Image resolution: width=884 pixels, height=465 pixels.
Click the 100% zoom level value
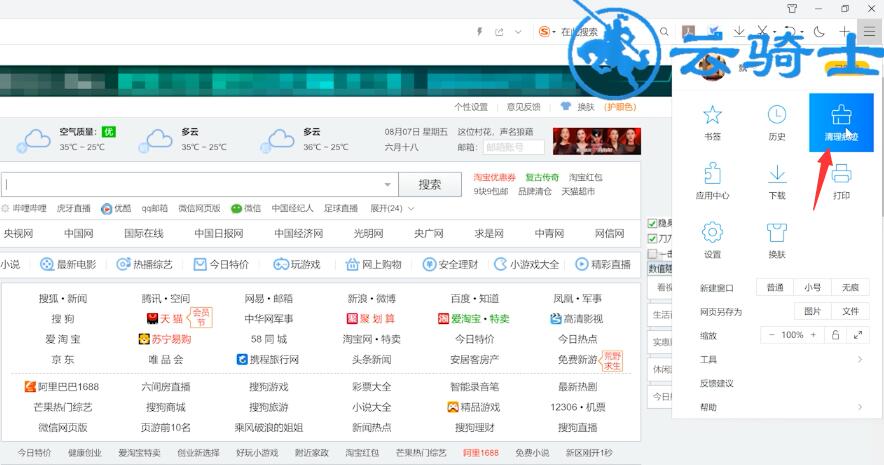pos(792,335)
